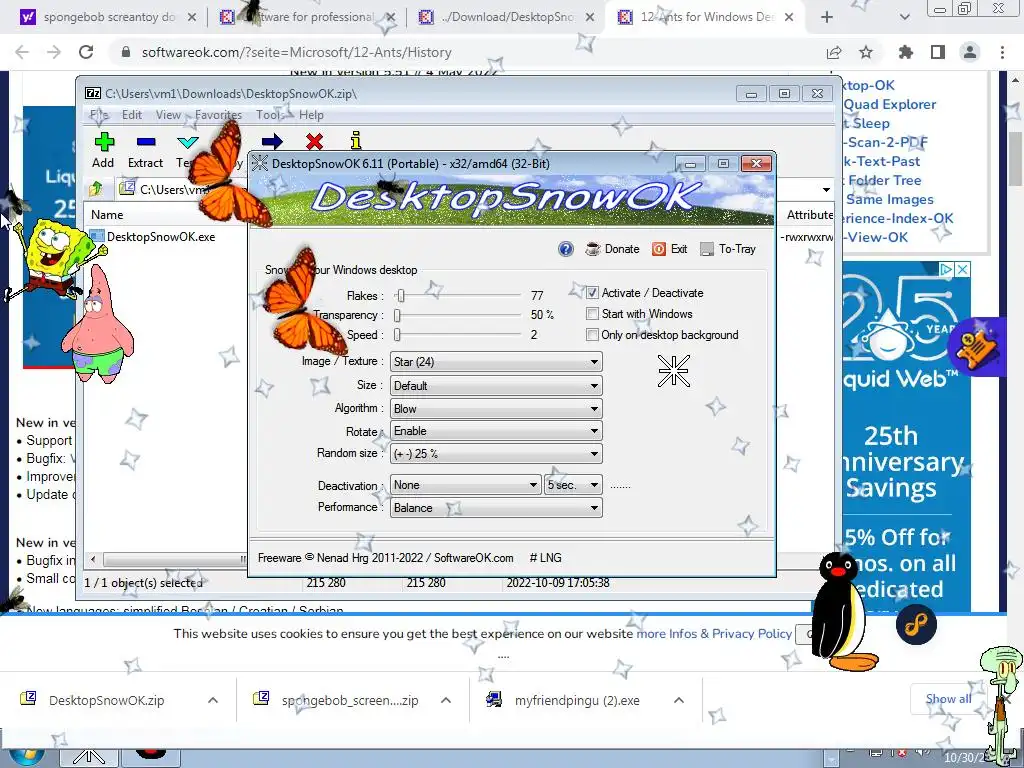The width and height of the screenshot is (1024, 768).
Task: Click the blue Move arrow icon in 7-Zip
Action: (x=272, y=141)
